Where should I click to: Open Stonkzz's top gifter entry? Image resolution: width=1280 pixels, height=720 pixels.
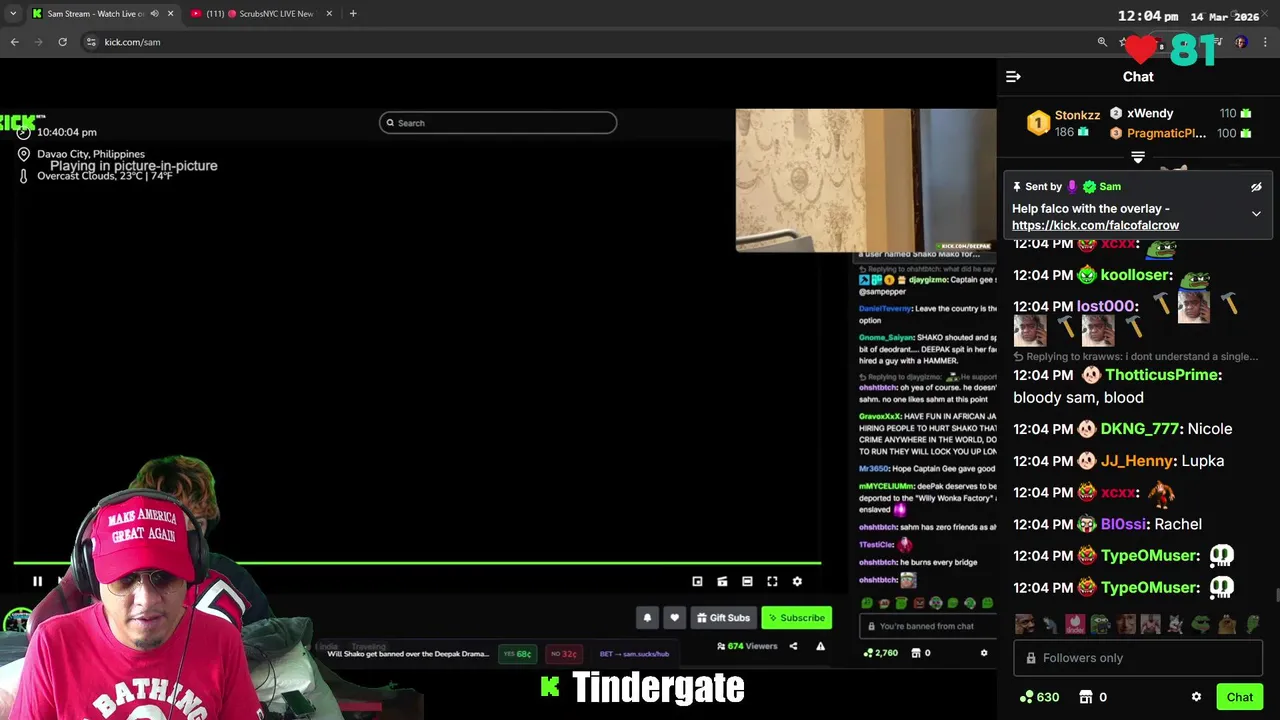(x=1064, y=123)
